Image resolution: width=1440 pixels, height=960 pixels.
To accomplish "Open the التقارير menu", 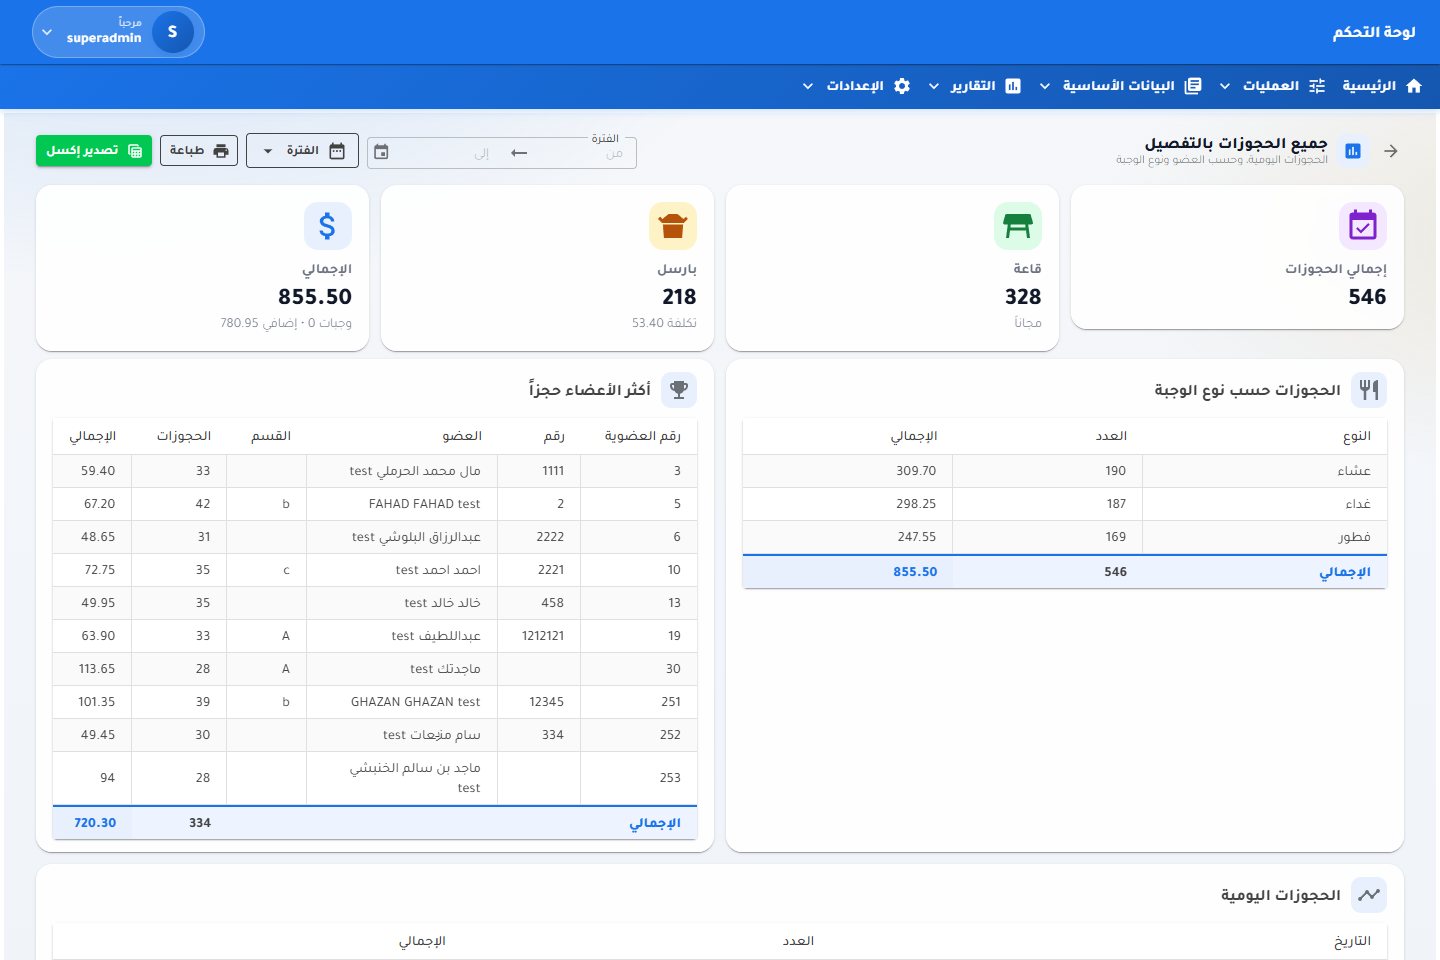I will (x=973, y=86).
